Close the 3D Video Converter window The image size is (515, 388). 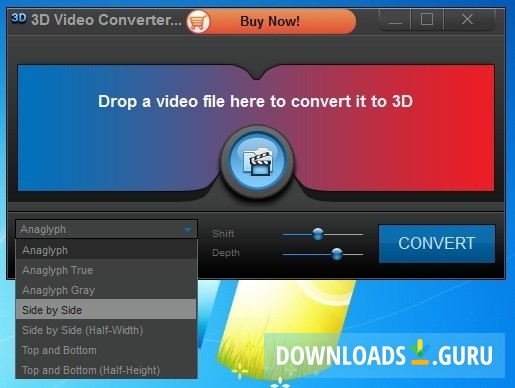pos(467,20)
